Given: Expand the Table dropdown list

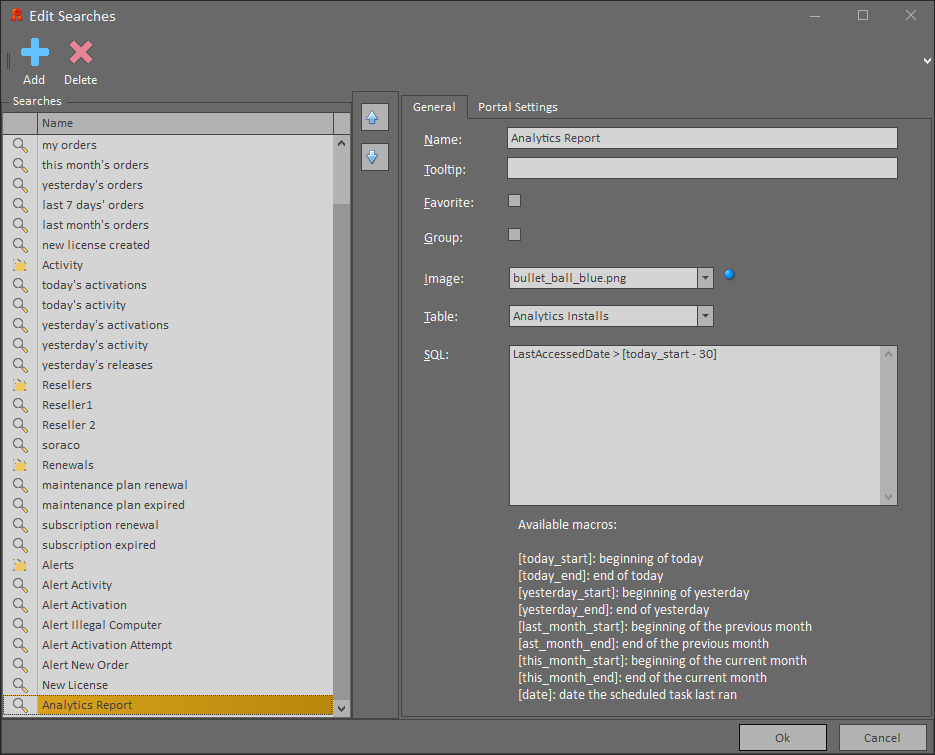Looking at the screenshot, I should [705, 316].
